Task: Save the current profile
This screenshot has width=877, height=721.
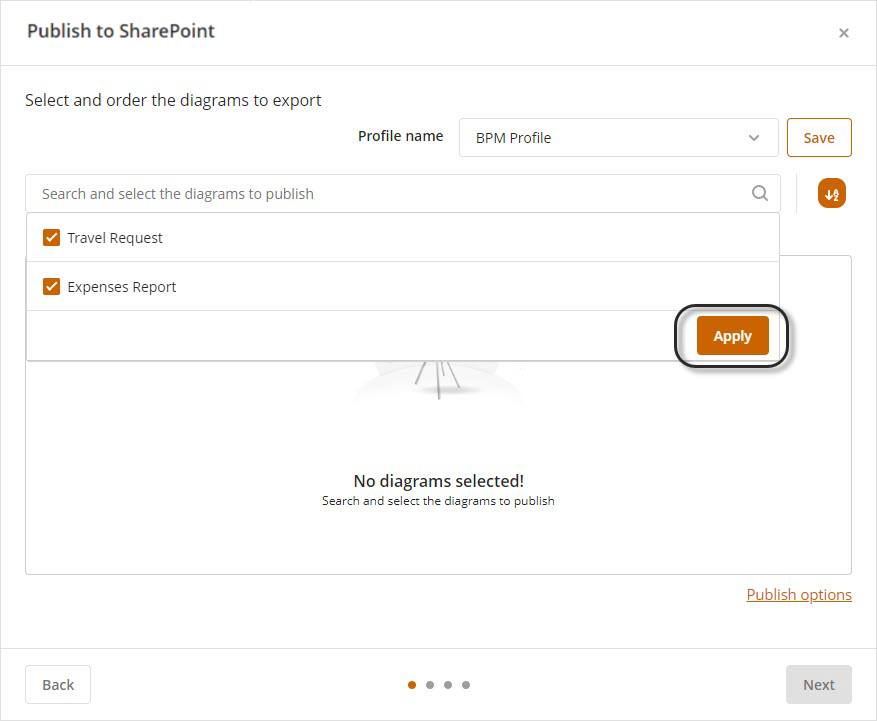Action: click(818, 138)
